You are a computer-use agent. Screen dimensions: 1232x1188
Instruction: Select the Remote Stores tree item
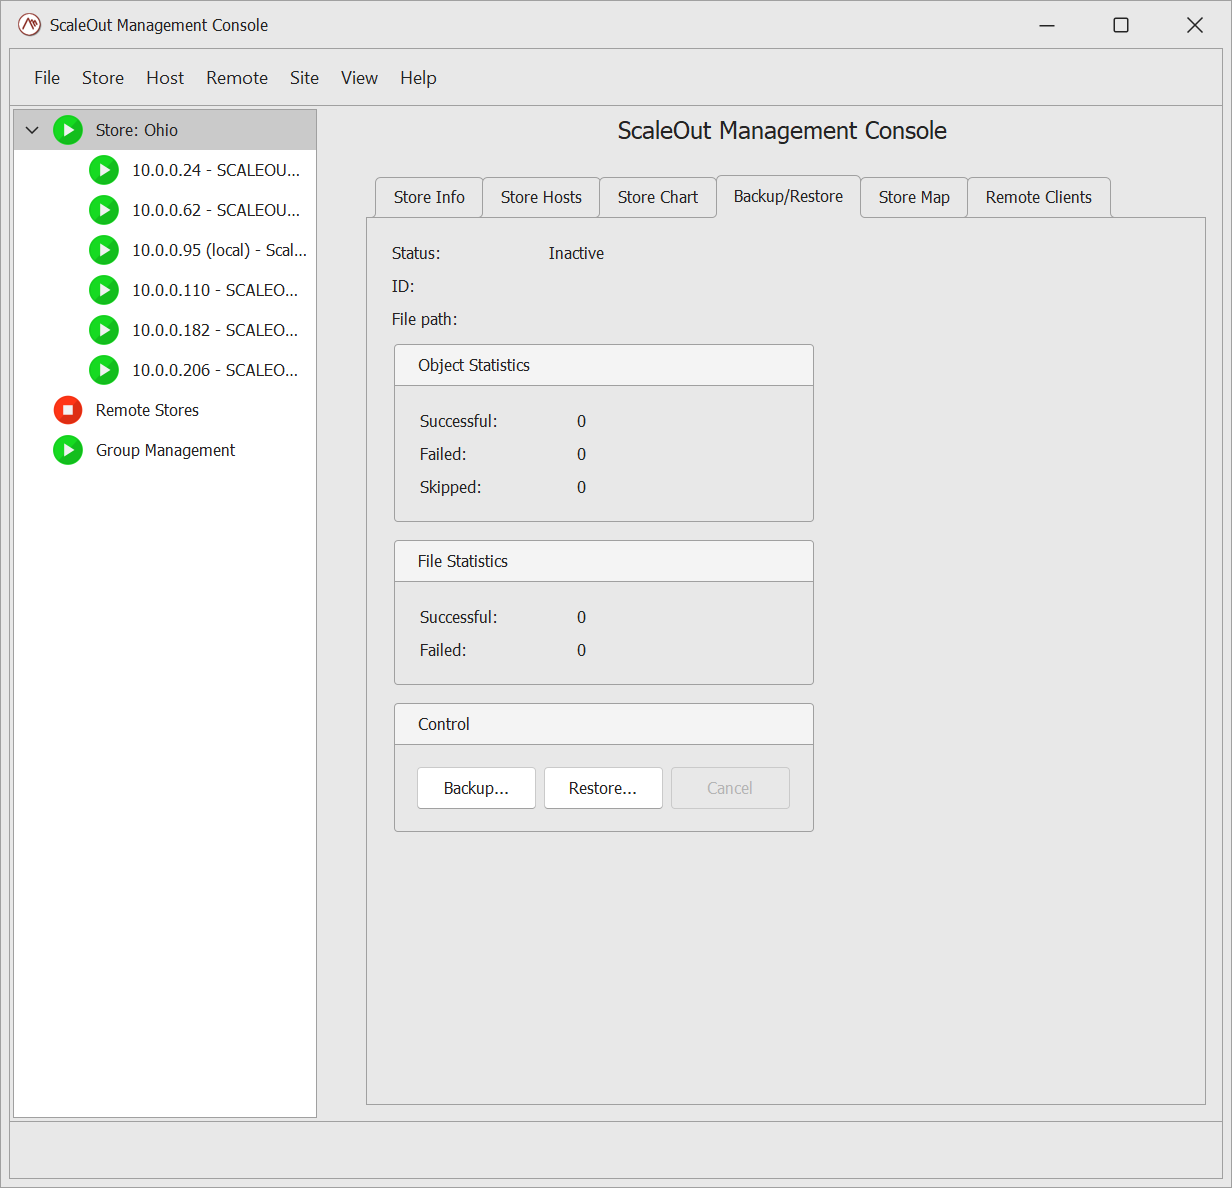tap(165, 410)
